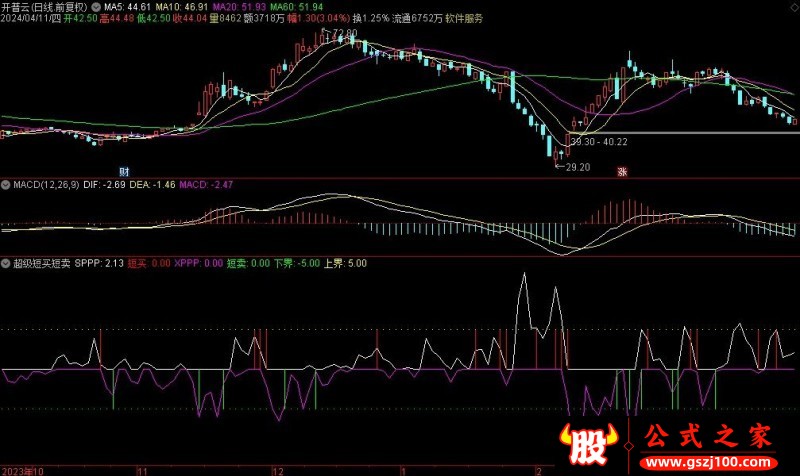Click the 72.80 peak price label
This screenshot has width=800, height=476.
[343, 33]
